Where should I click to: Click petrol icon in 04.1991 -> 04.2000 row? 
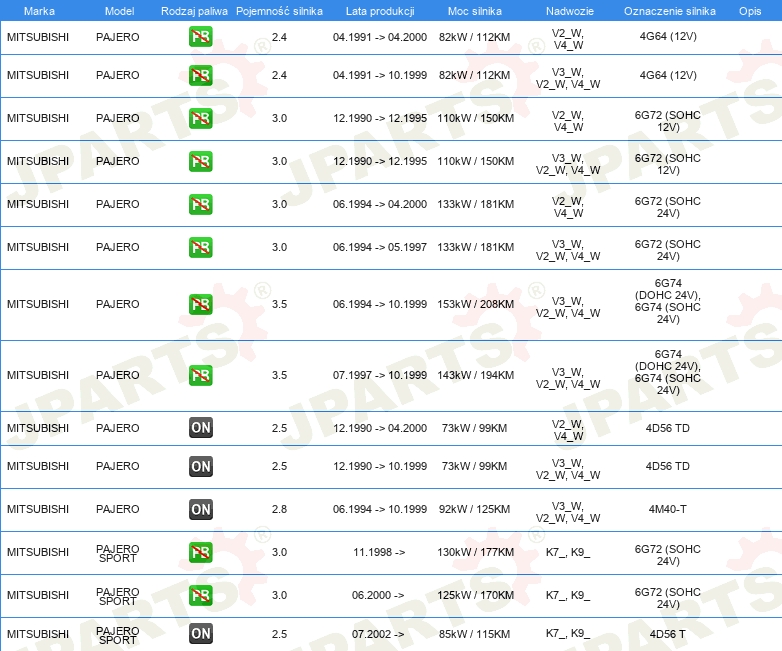coord(200,37)
